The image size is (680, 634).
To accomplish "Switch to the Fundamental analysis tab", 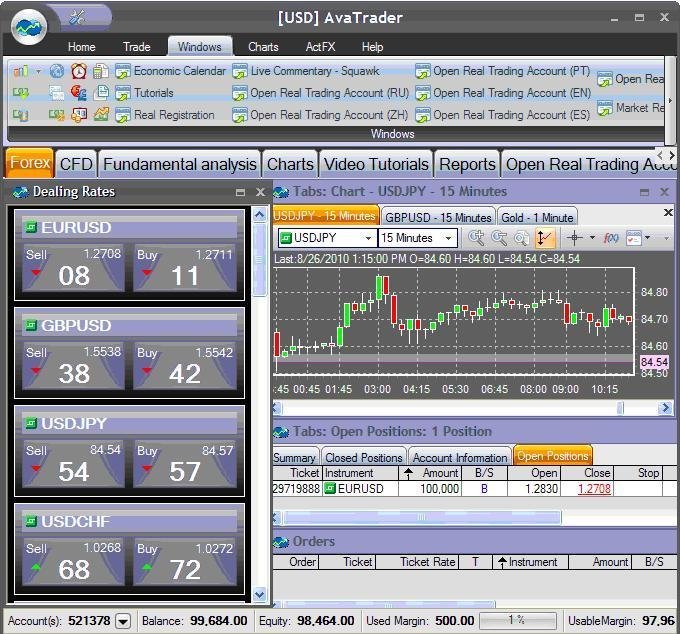I will (x=180, y=164).
